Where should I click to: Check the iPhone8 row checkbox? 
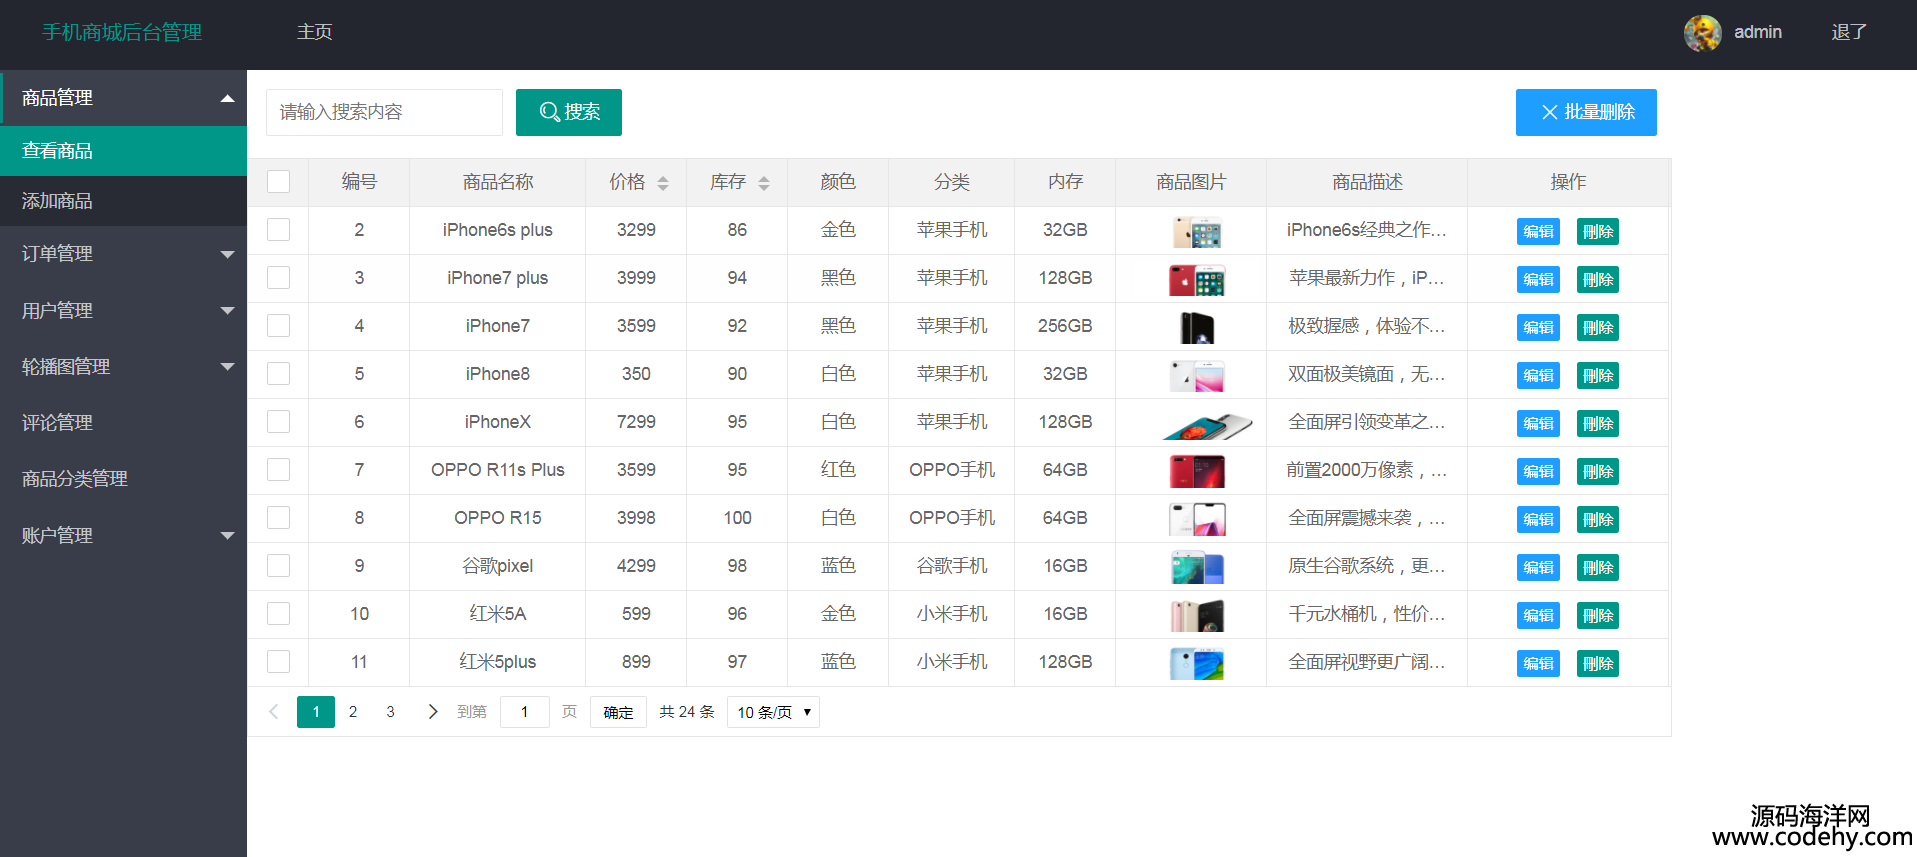(x=279, y=374)
